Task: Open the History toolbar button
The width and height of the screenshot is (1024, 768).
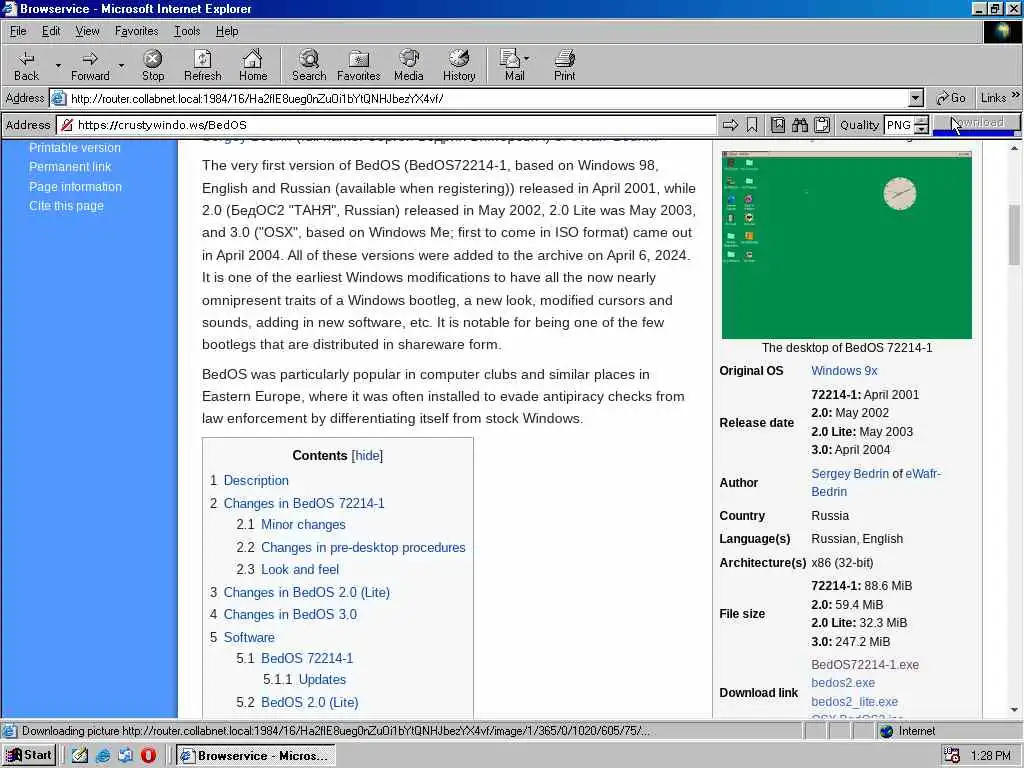Action: tap(459, 65)
